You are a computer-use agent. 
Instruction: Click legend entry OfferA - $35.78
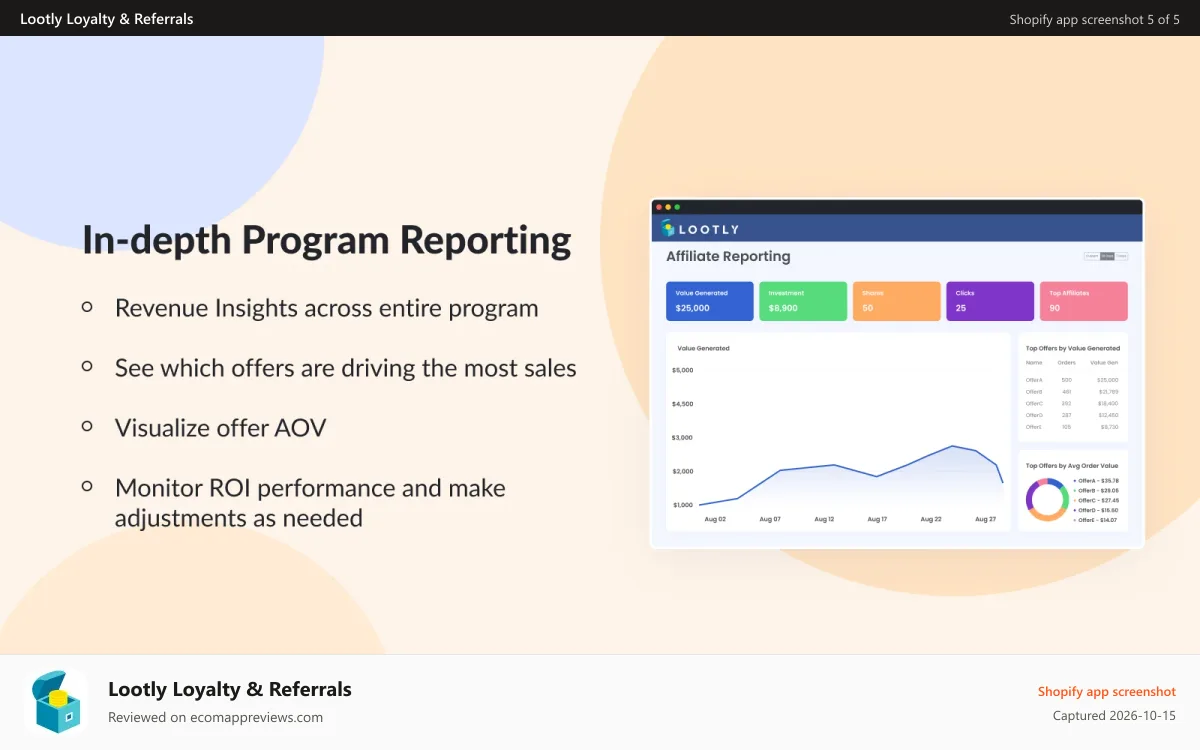(x=1097, y=481)
